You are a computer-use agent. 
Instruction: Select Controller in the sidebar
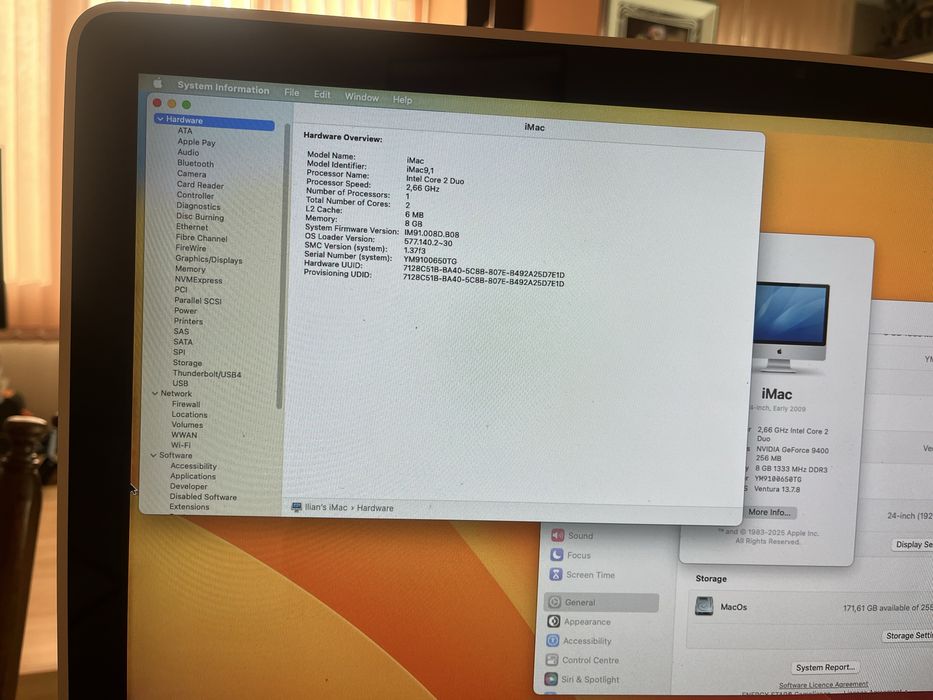click(x=195, y=195)
